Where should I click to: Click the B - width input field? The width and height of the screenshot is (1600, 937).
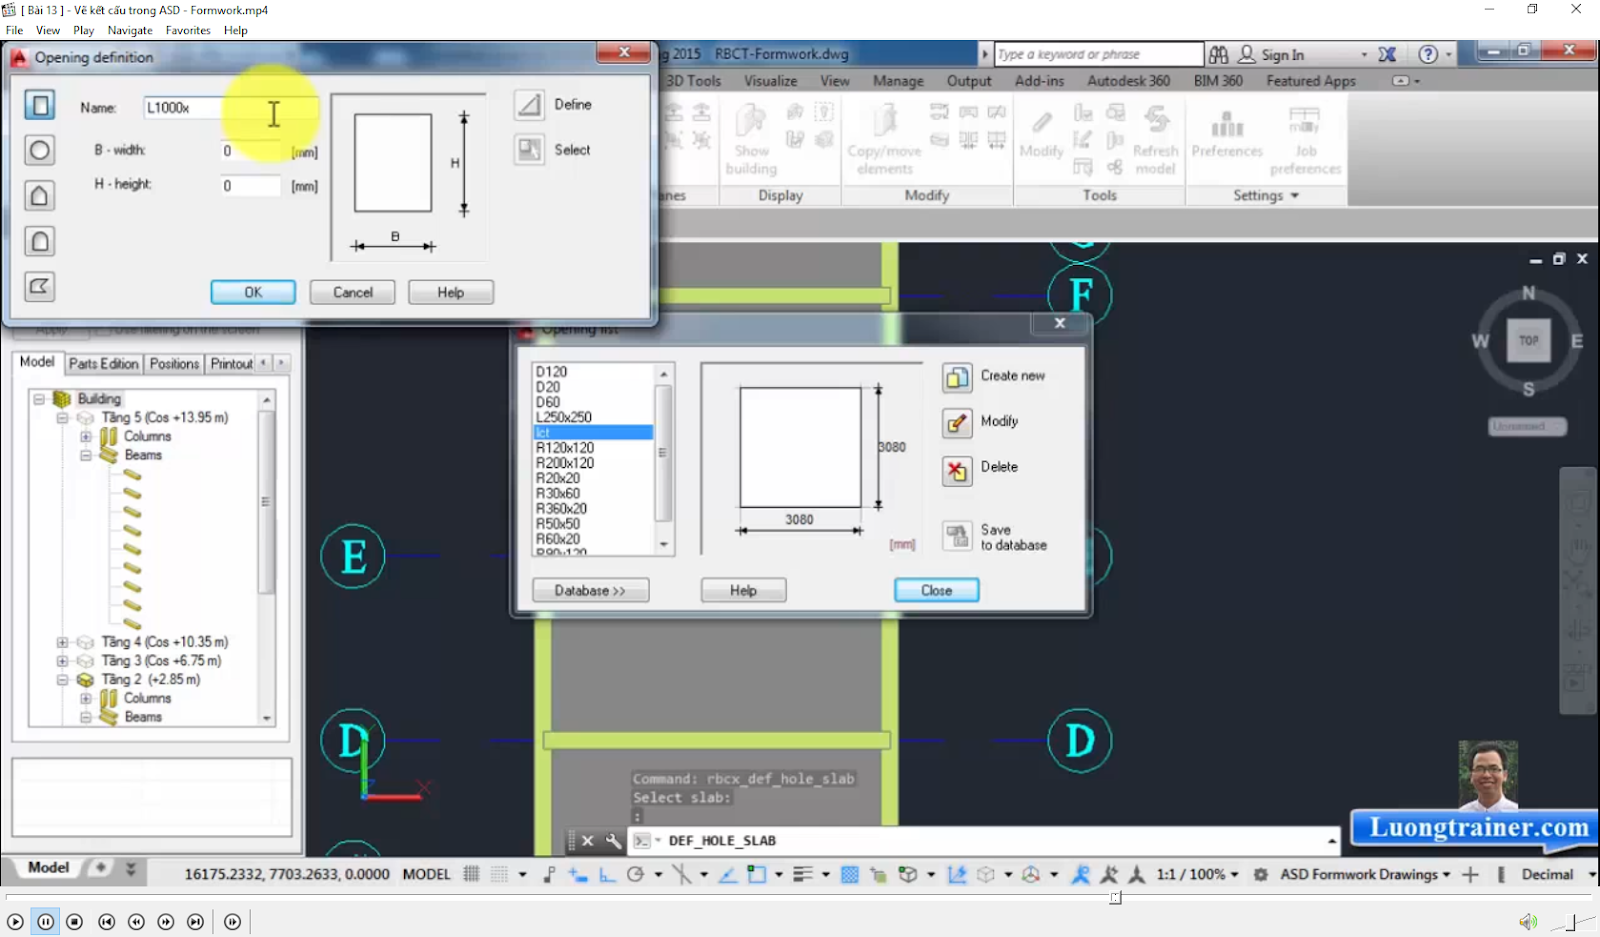pos(251,151)
